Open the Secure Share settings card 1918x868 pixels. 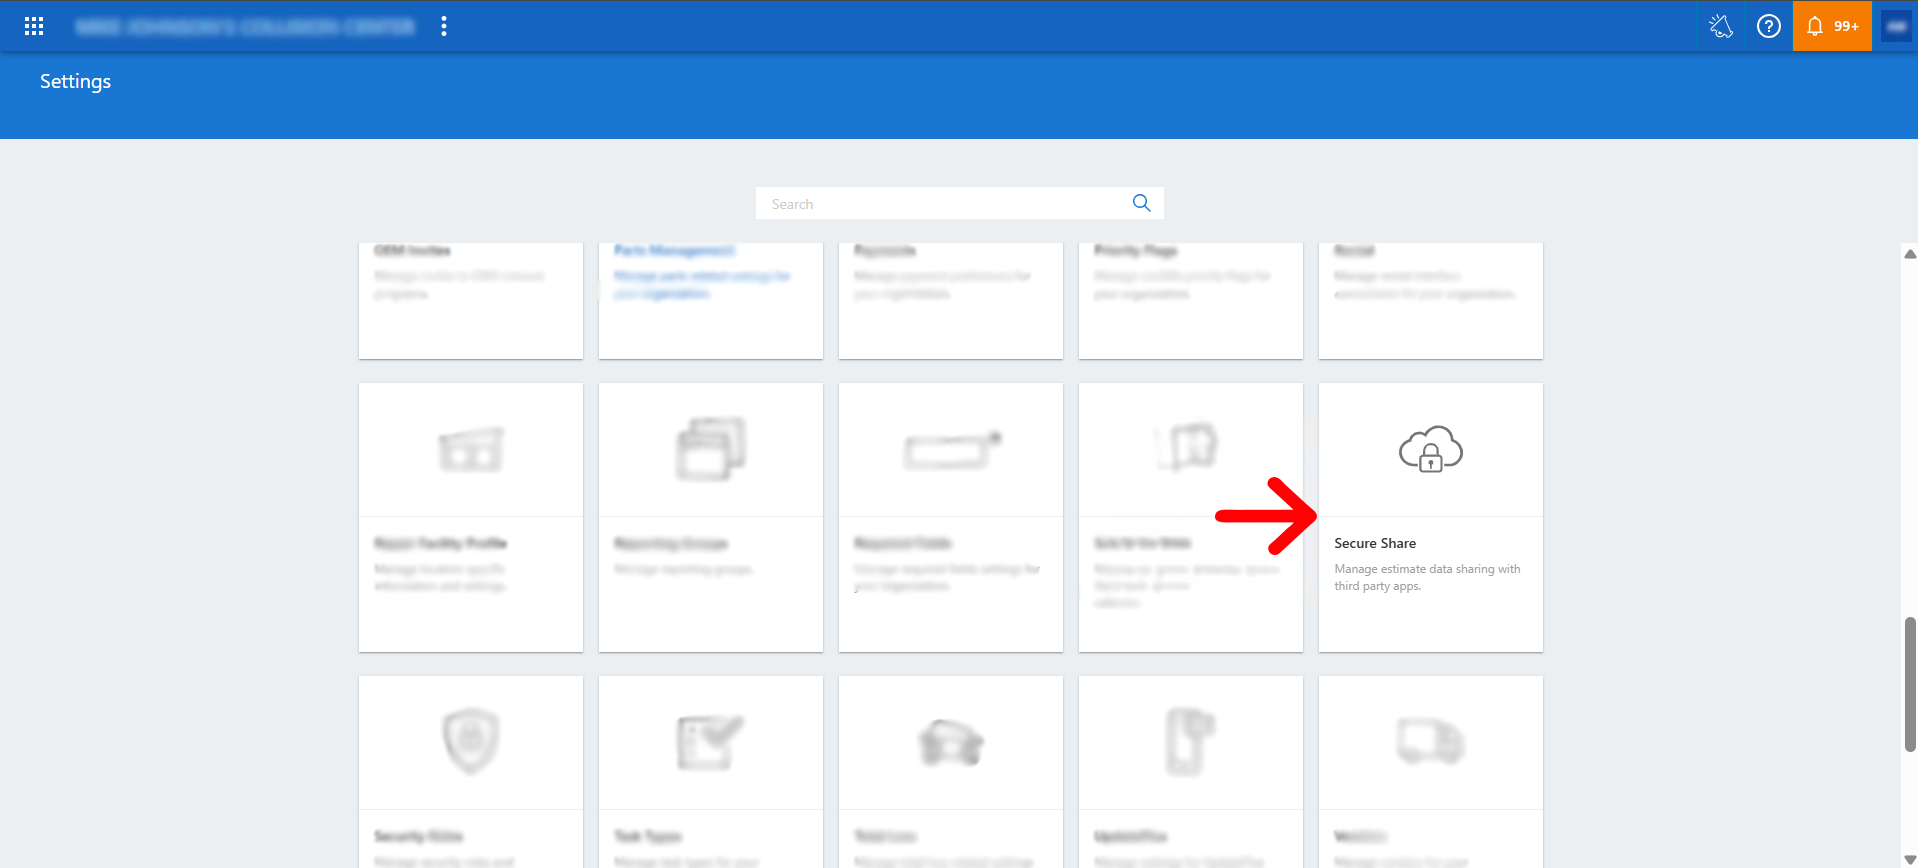1430,518
